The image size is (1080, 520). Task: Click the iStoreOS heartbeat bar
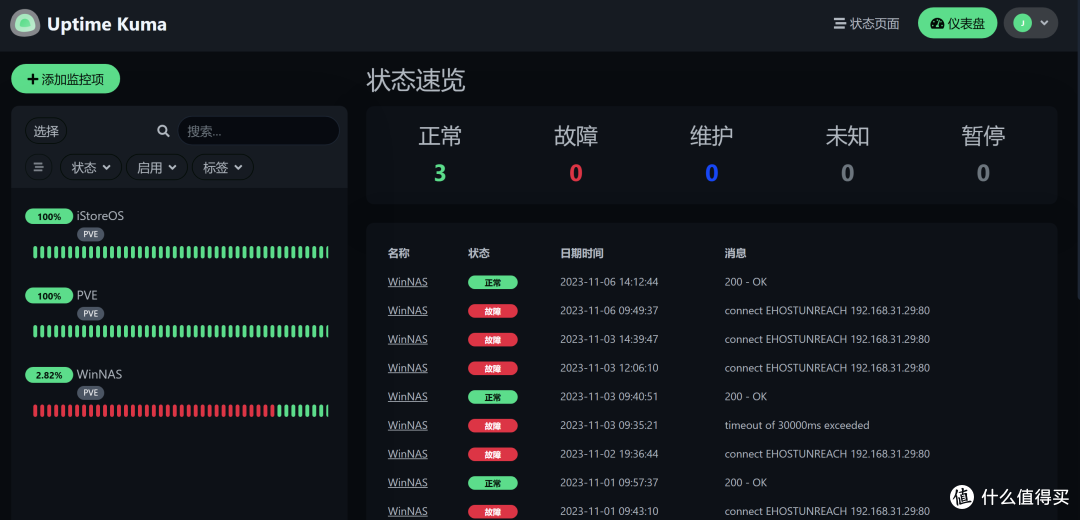[180, 252]
